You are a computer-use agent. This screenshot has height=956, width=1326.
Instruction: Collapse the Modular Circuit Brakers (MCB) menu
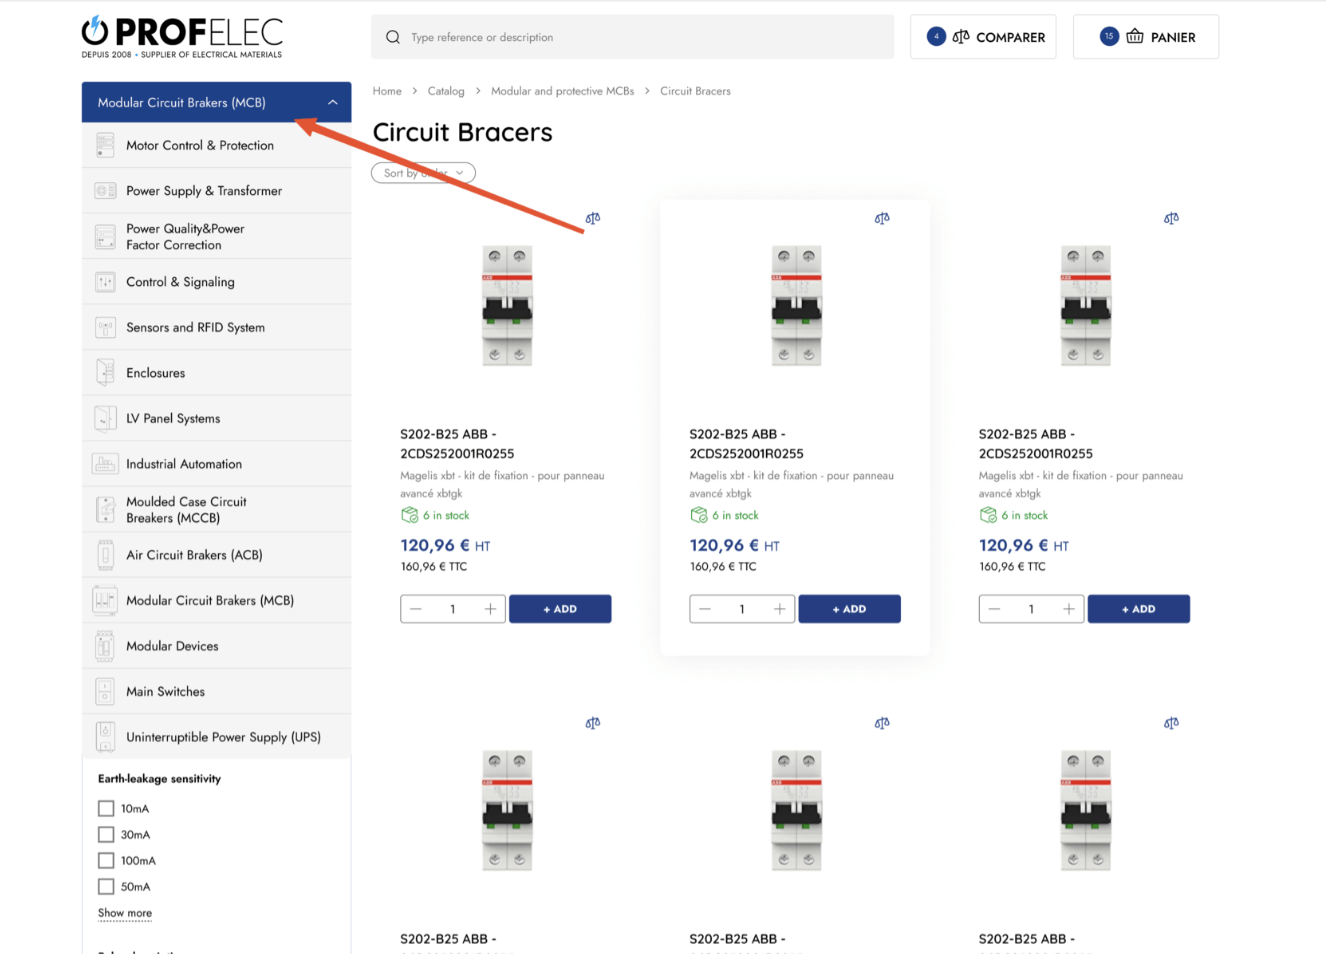[x=332, y=103]
